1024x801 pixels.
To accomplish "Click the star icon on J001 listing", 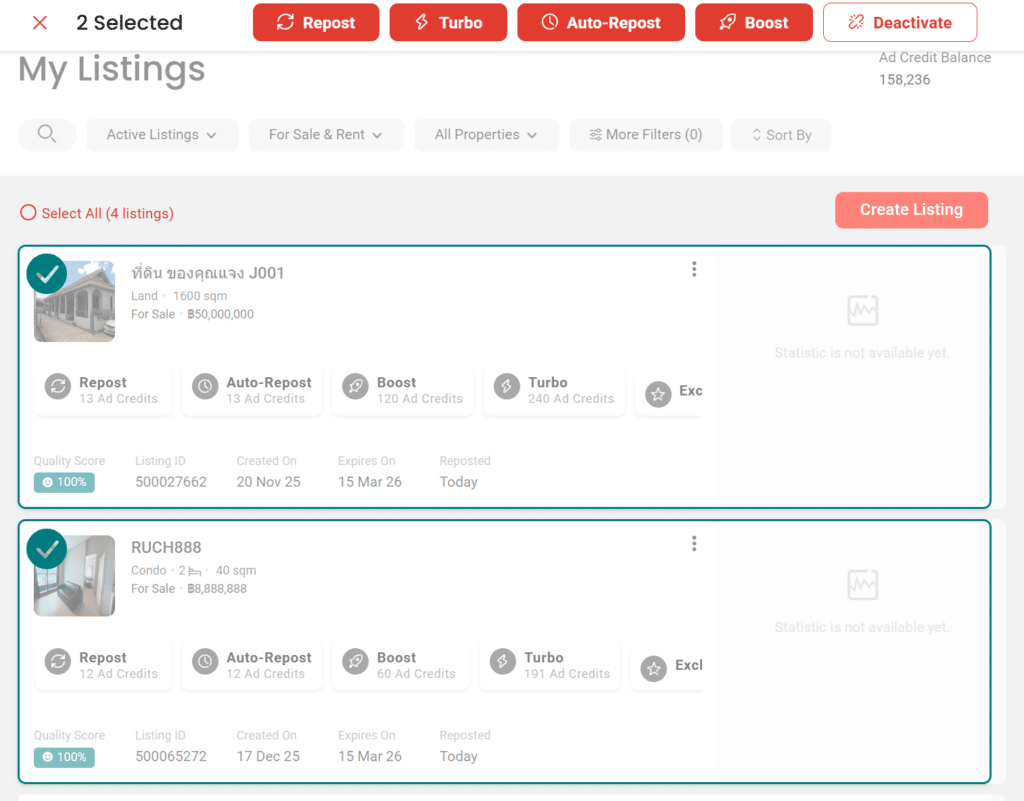I will [657, 394].
